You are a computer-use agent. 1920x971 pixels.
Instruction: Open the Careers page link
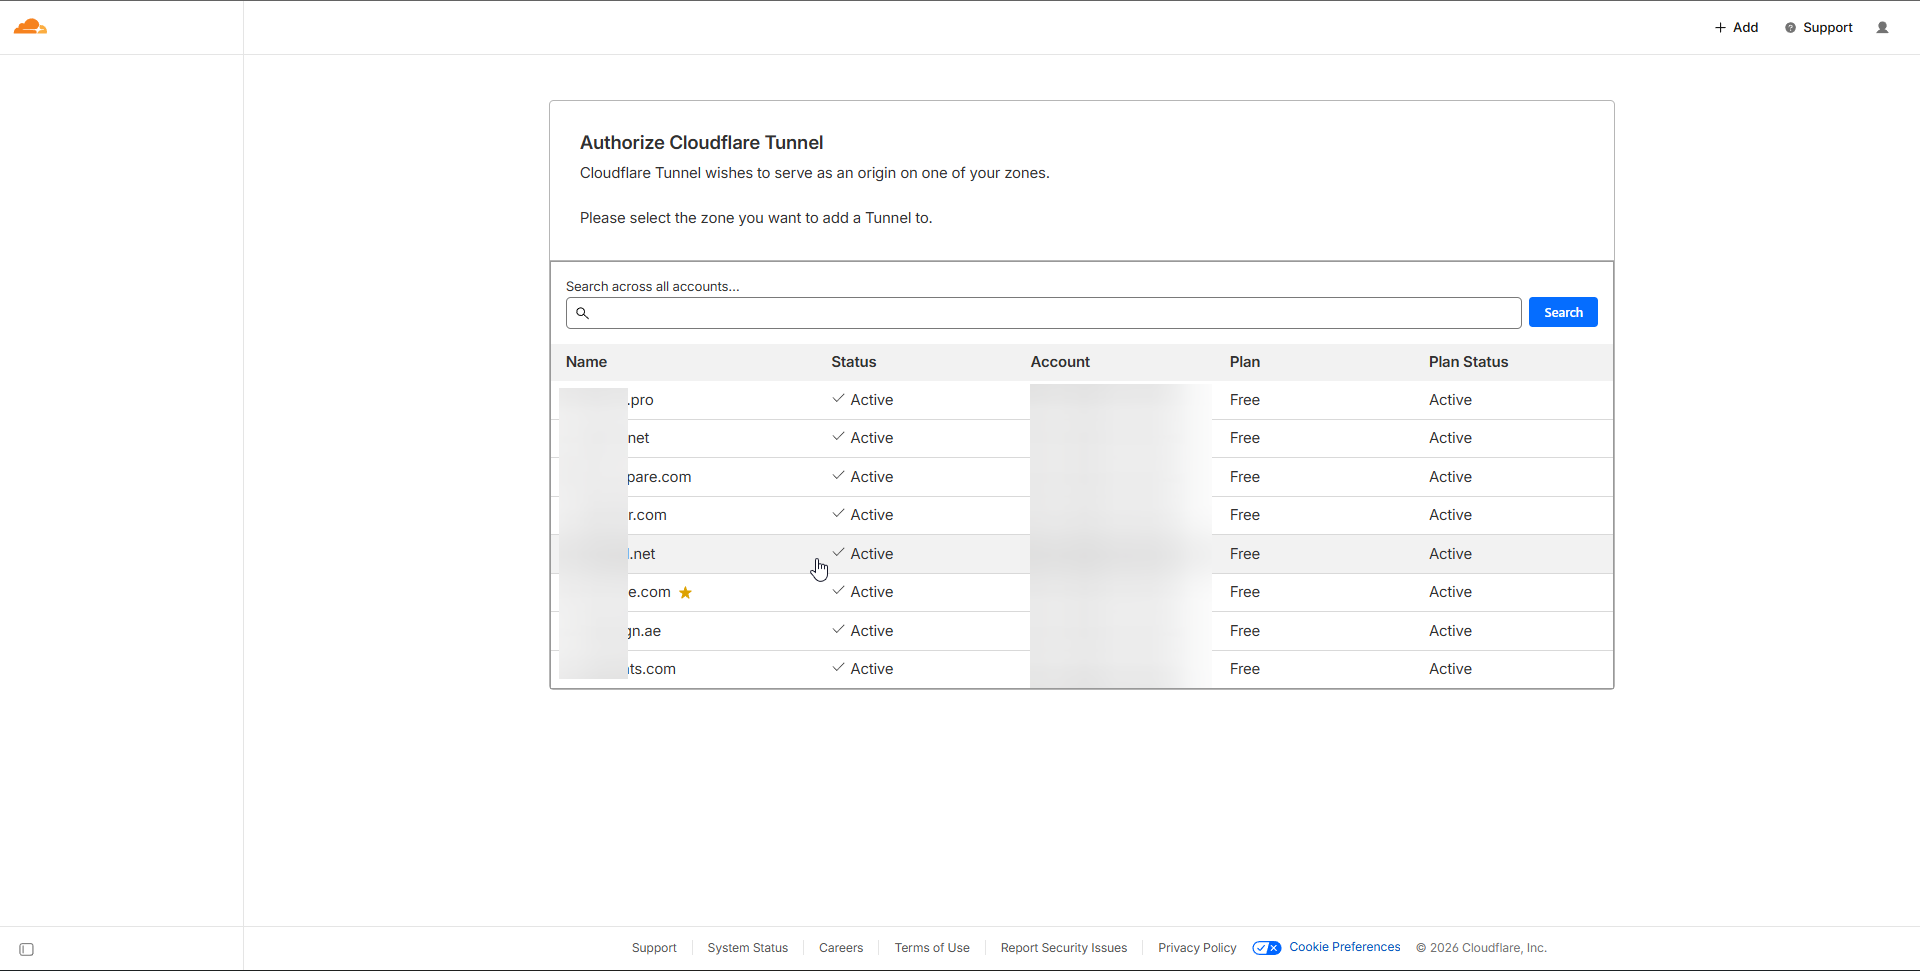(840, 948)
